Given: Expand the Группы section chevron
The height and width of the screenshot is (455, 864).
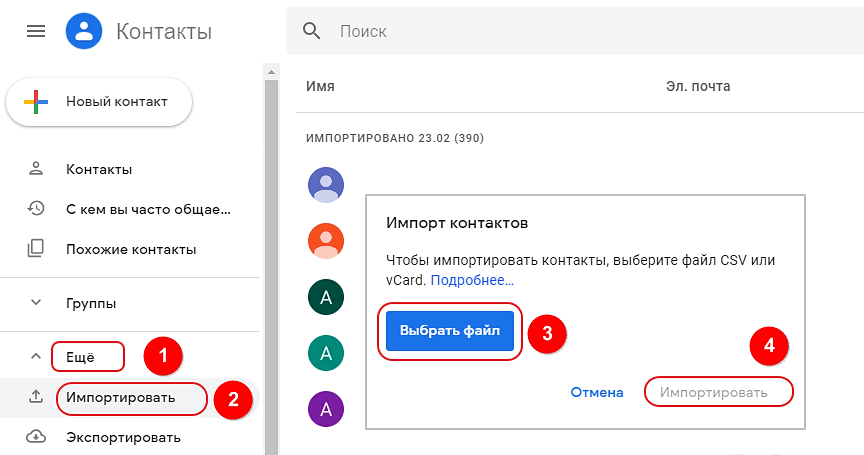Looking at the screenshot, I should 36,302.
